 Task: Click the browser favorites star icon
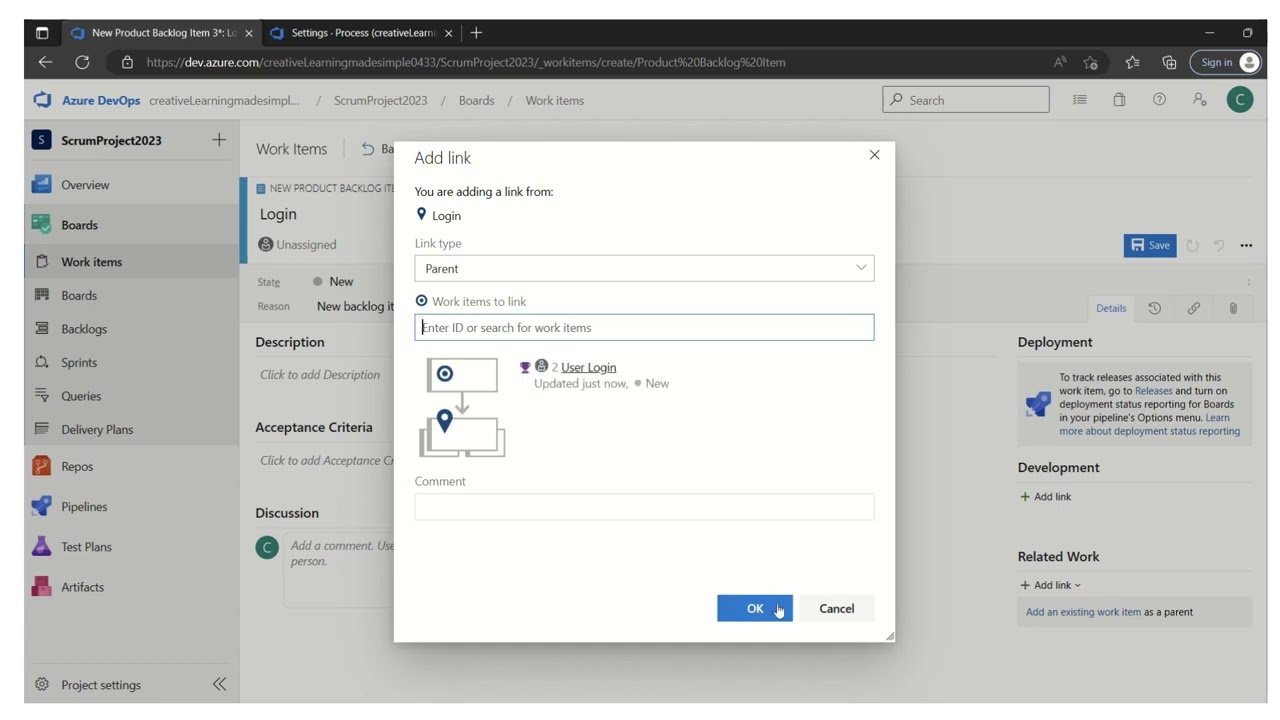coord(1090,62)
